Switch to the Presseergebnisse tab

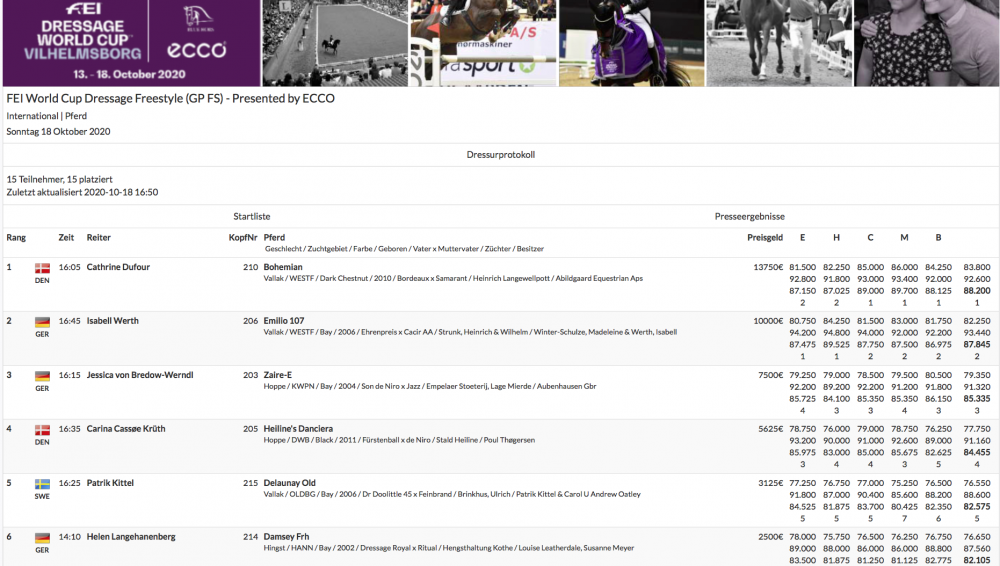tap(749, 216)
